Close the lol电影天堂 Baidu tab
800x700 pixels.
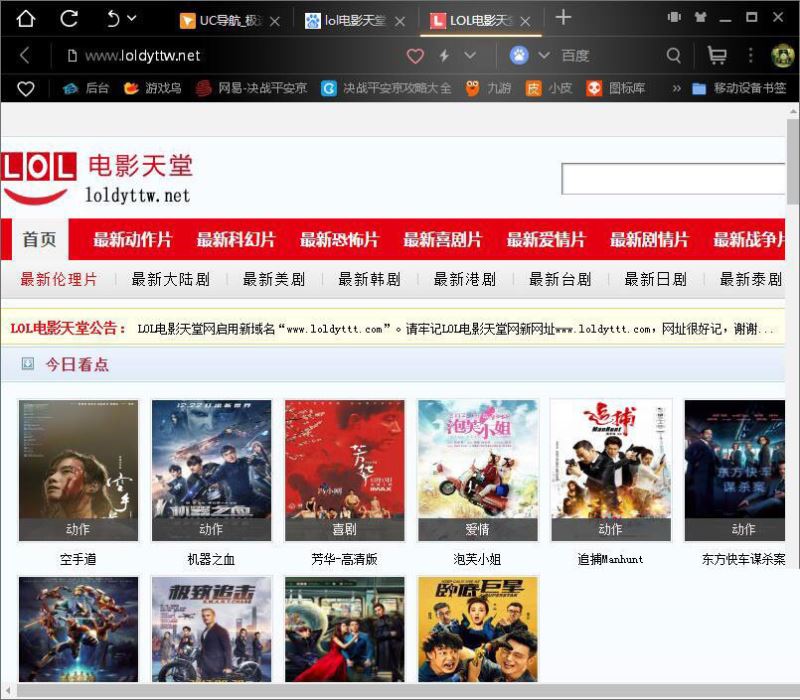tap(401, 21)
